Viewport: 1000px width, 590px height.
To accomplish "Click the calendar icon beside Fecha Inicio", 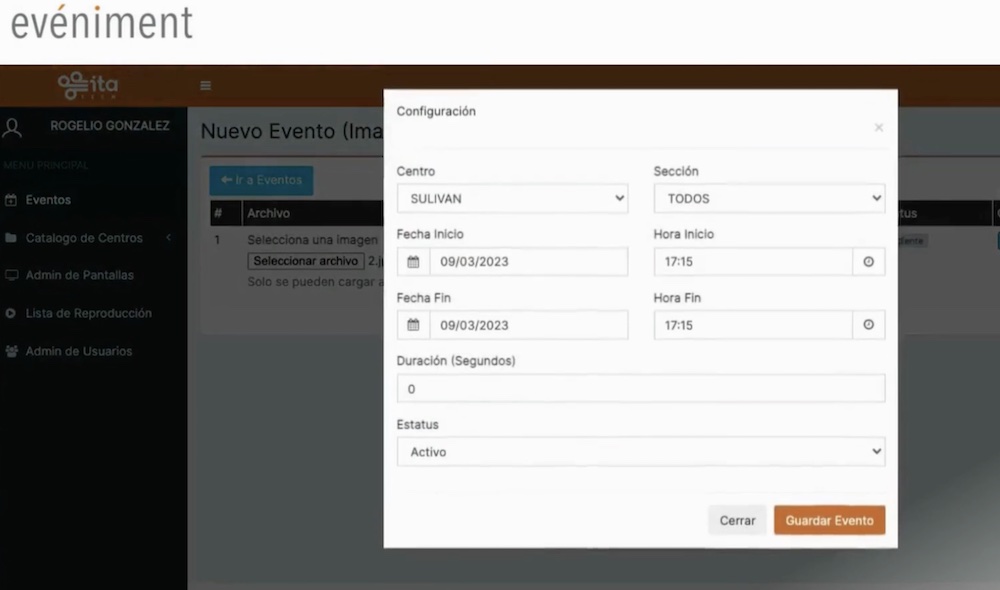I will click(x=413, y=262).
